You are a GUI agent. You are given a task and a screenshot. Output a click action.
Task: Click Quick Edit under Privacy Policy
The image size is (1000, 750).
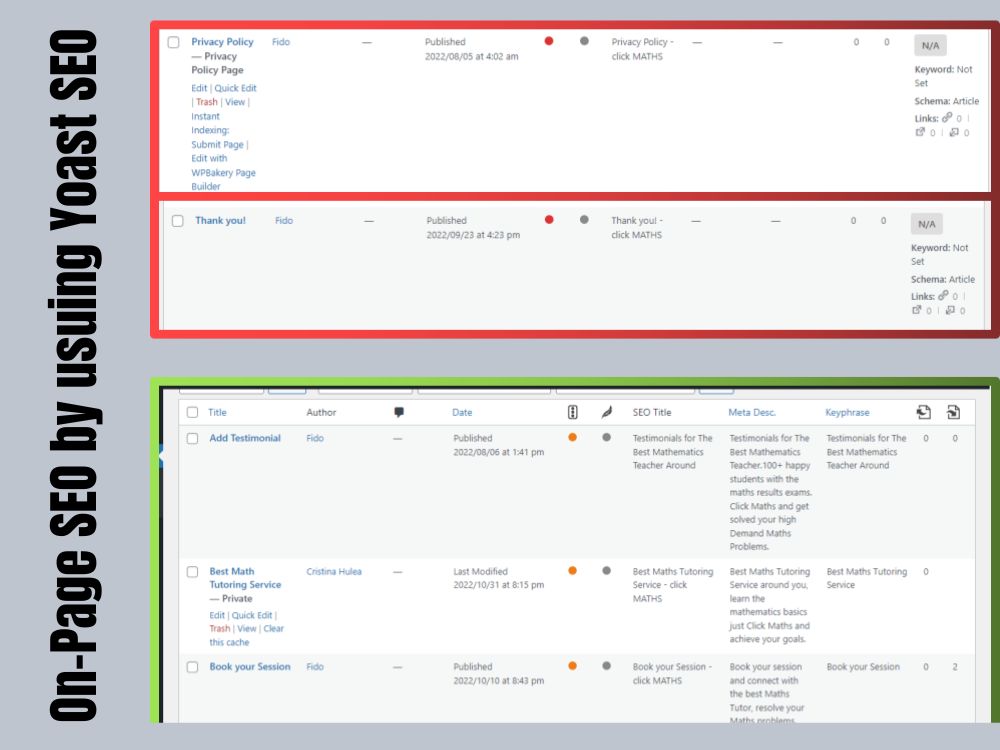pos(235,88)
